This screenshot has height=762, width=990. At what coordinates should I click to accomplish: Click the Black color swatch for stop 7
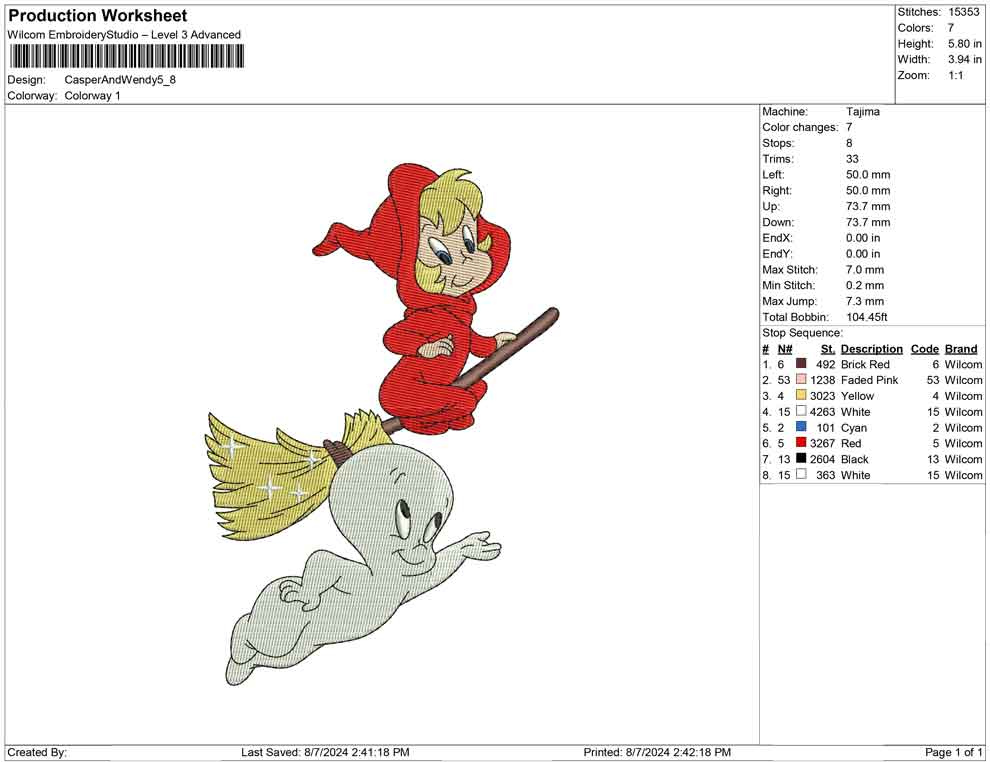point(800,459)
